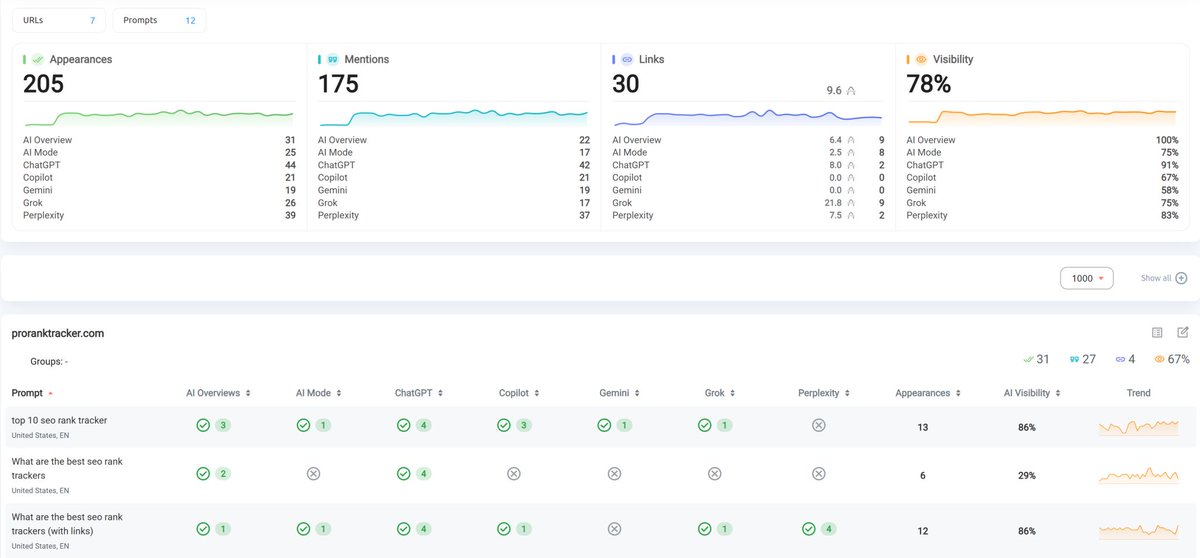This screenshot has width=1200, height=558.
Task: Click the 205 Appearances total
Action: click(x=43, y=85)
